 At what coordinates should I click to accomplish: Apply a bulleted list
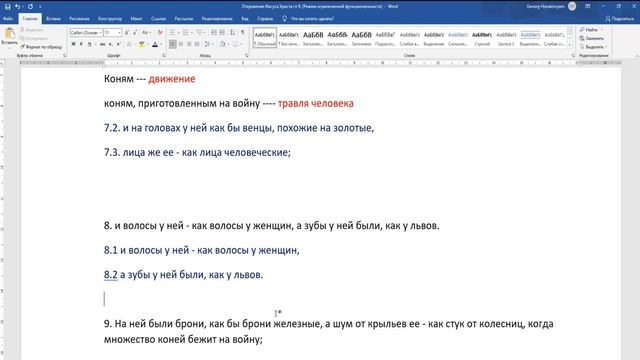[x=174, y=33]
